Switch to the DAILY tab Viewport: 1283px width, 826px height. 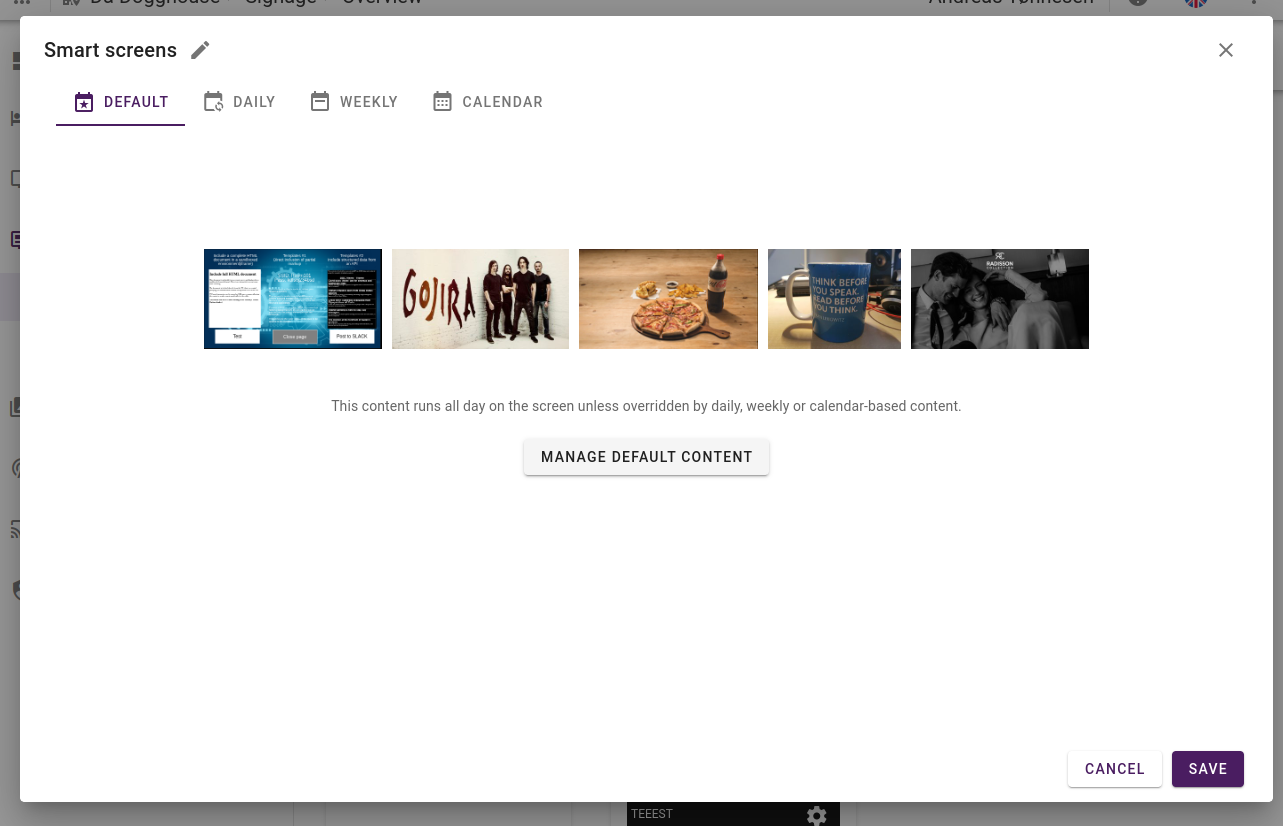(x=239, y=101)
